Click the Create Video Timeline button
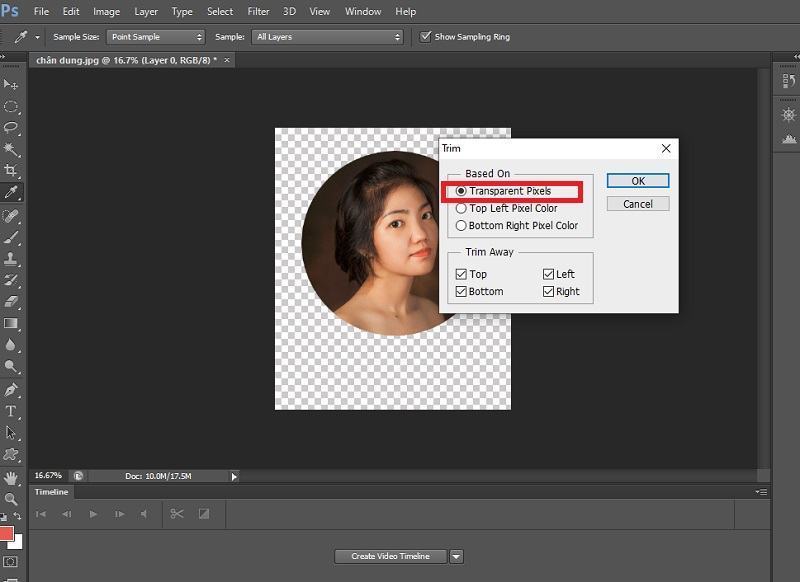Image resolution: width=800 pixels, height=582 pixels. 389,556
